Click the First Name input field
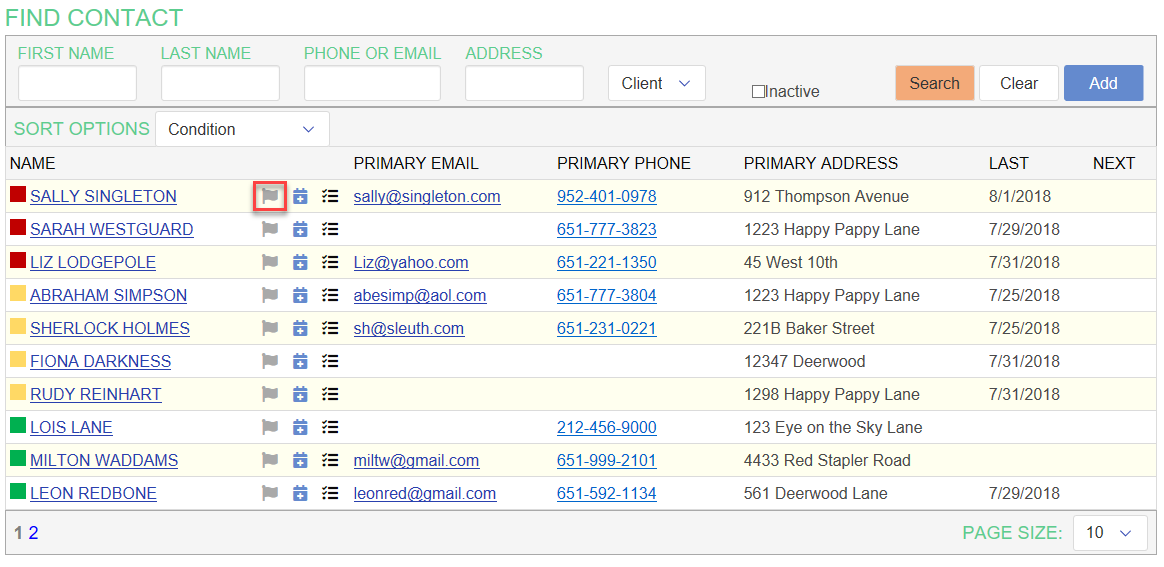Image resolution: width=1164 pixels, height=567 pixels. coord(77,84)
